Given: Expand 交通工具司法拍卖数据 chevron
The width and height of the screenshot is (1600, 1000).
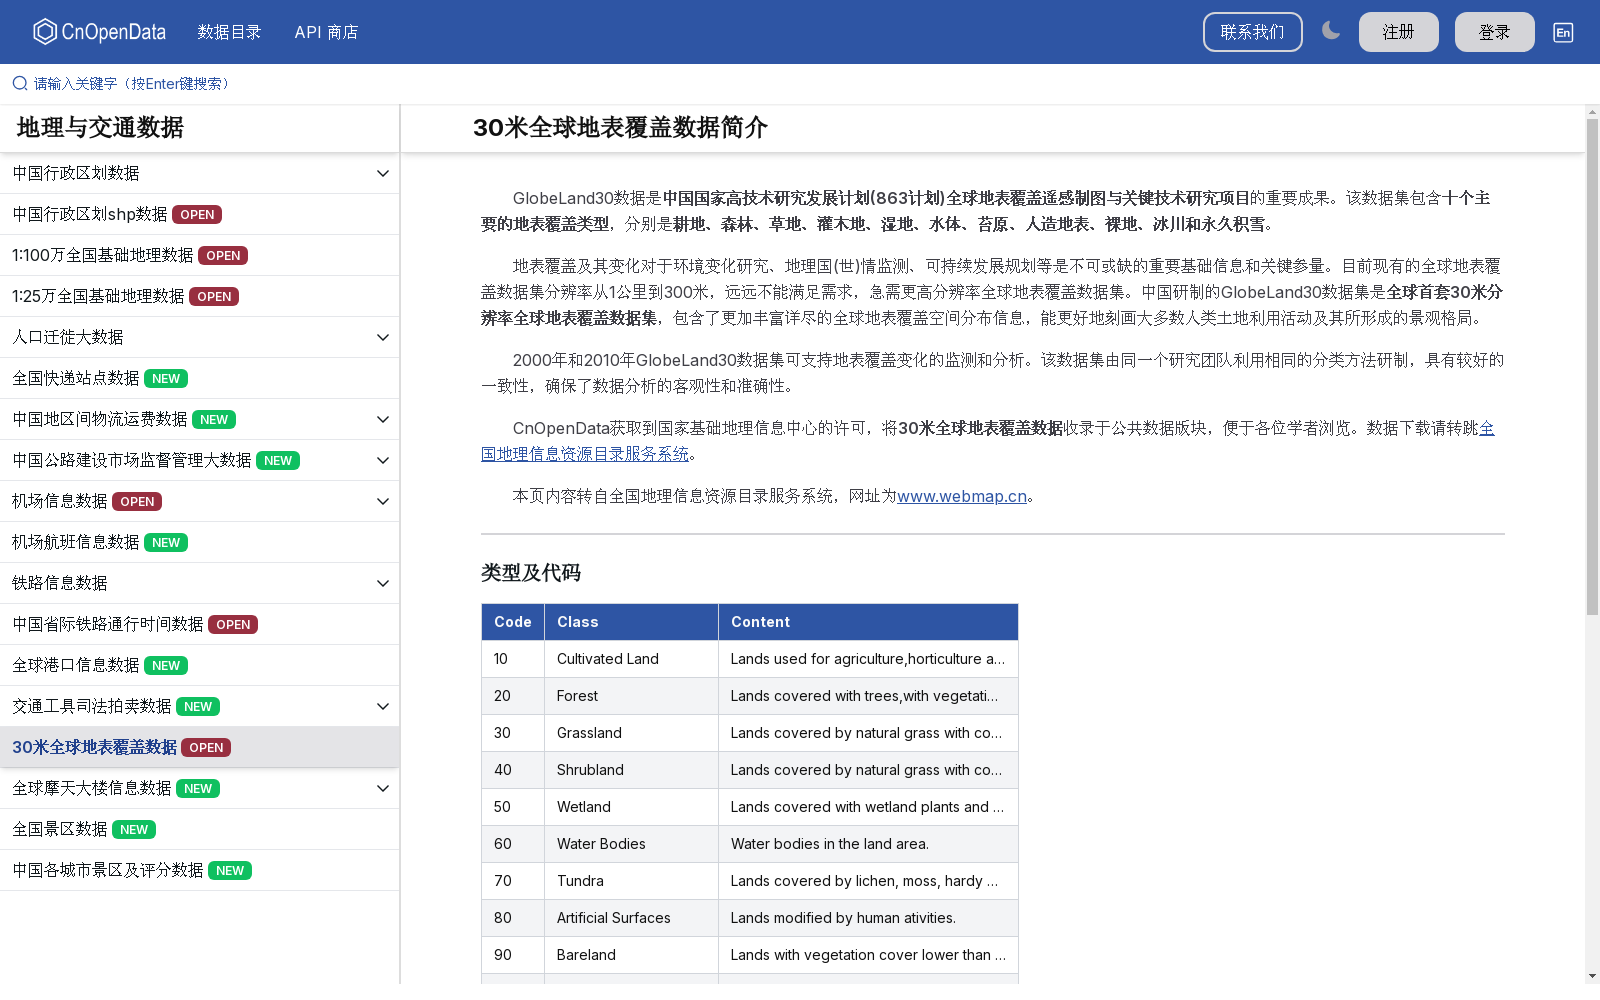Looking at the screenshot, I should pos(383,707).
